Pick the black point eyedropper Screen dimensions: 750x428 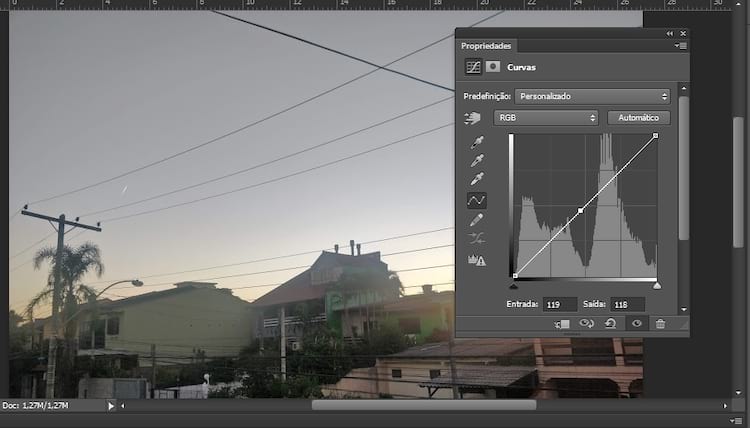click(476, 142)
